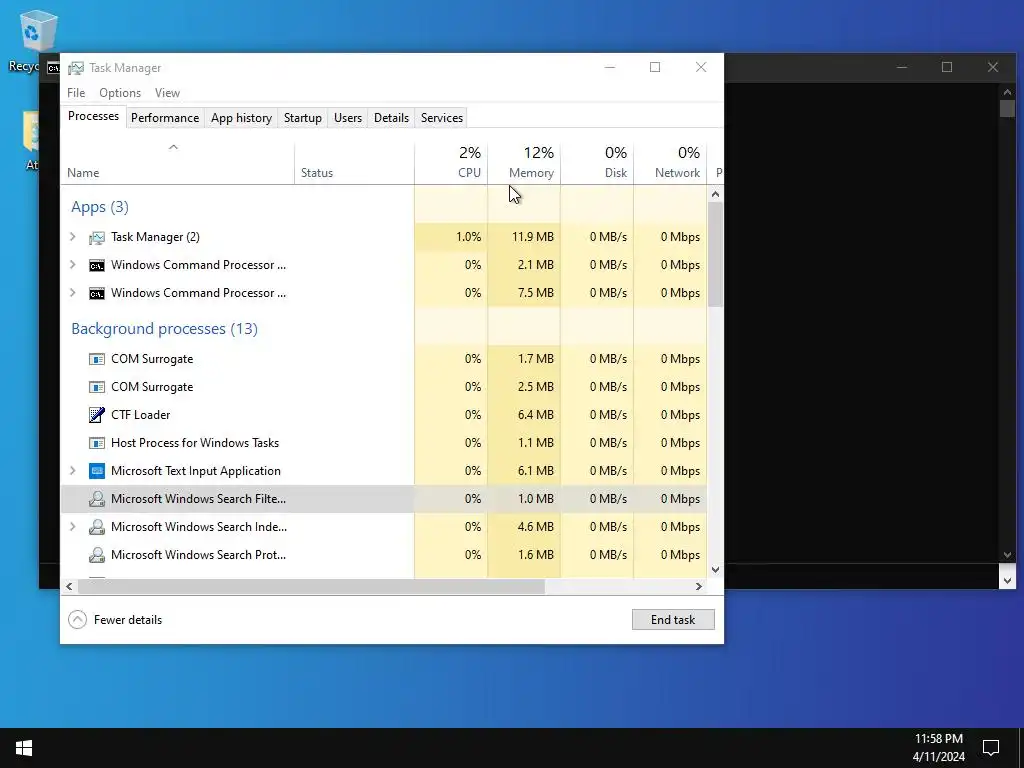Click the End task button

click(x=673, y=619)
